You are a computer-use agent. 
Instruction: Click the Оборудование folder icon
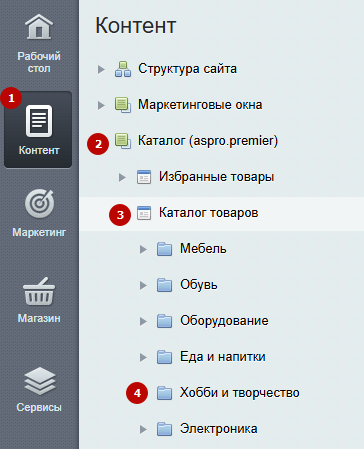[164, 321]
